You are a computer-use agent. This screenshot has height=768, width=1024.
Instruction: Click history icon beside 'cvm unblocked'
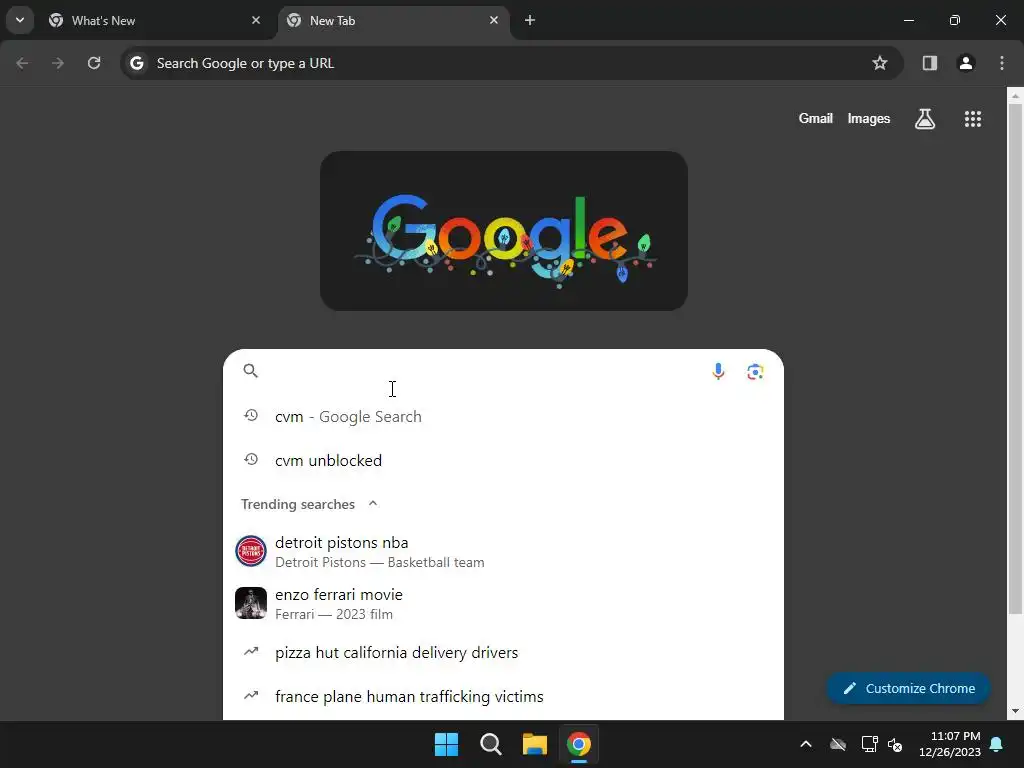pos(251,460)
